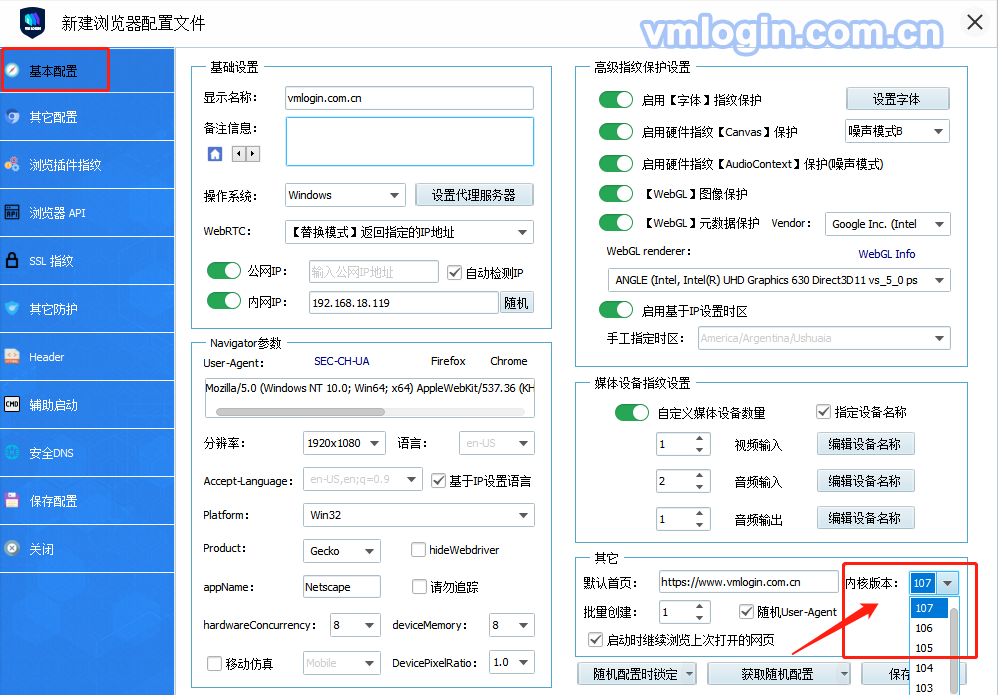Viewport: 998px width, 695px height.
Task: Select 107 in the 内核版本 list
Action: click(929, 608)
